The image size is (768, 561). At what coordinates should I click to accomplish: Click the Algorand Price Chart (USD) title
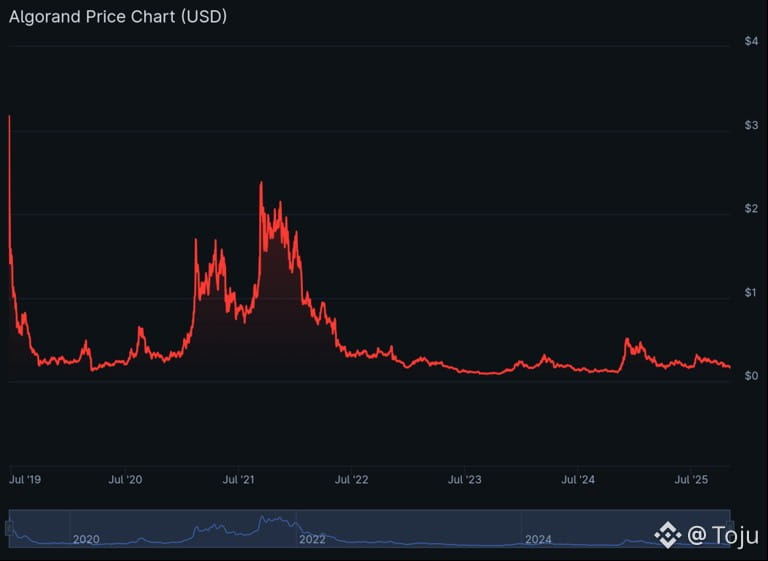coord(118,17)
